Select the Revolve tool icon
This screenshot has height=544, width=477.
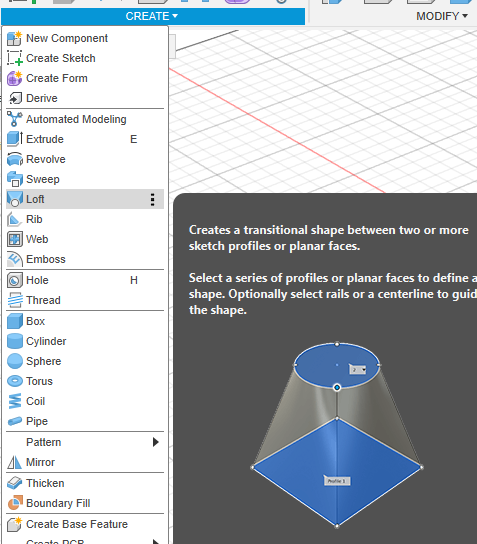pyautogui.click(x=15, y=159)
